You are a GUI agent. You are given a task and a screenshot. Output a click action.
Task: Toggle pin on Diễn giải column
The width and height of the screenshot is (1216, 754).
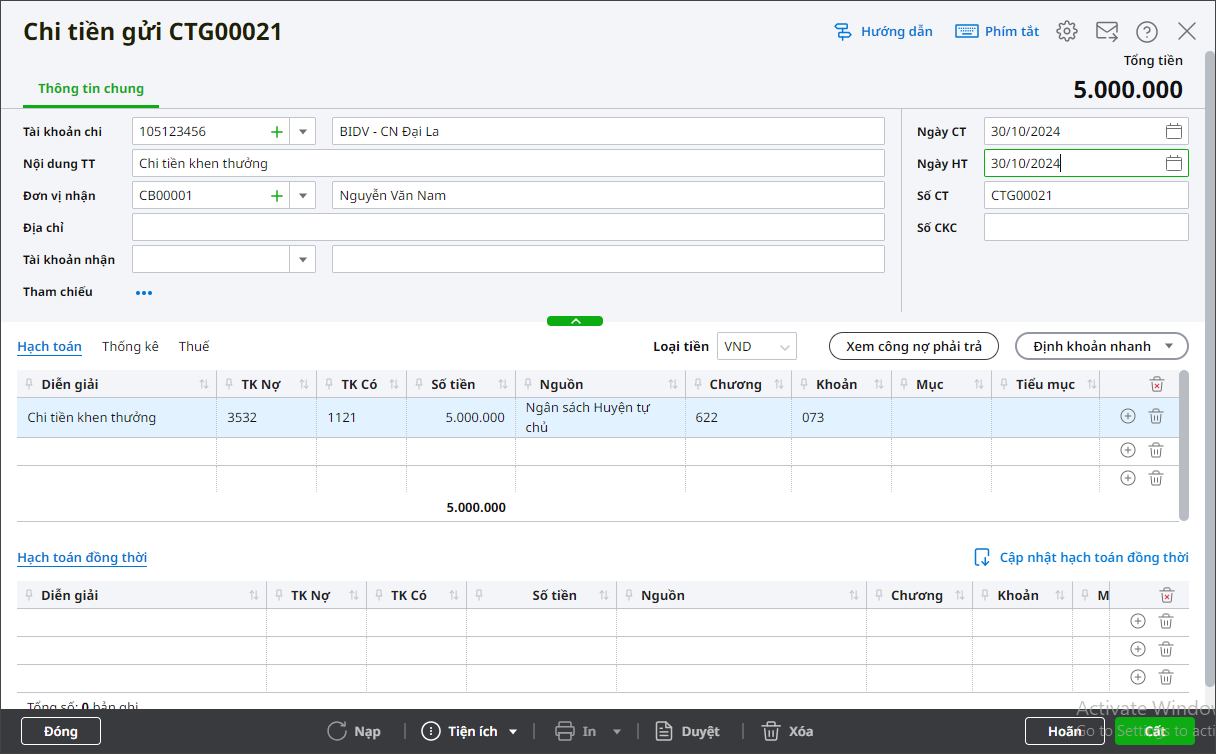click(29, 385)
